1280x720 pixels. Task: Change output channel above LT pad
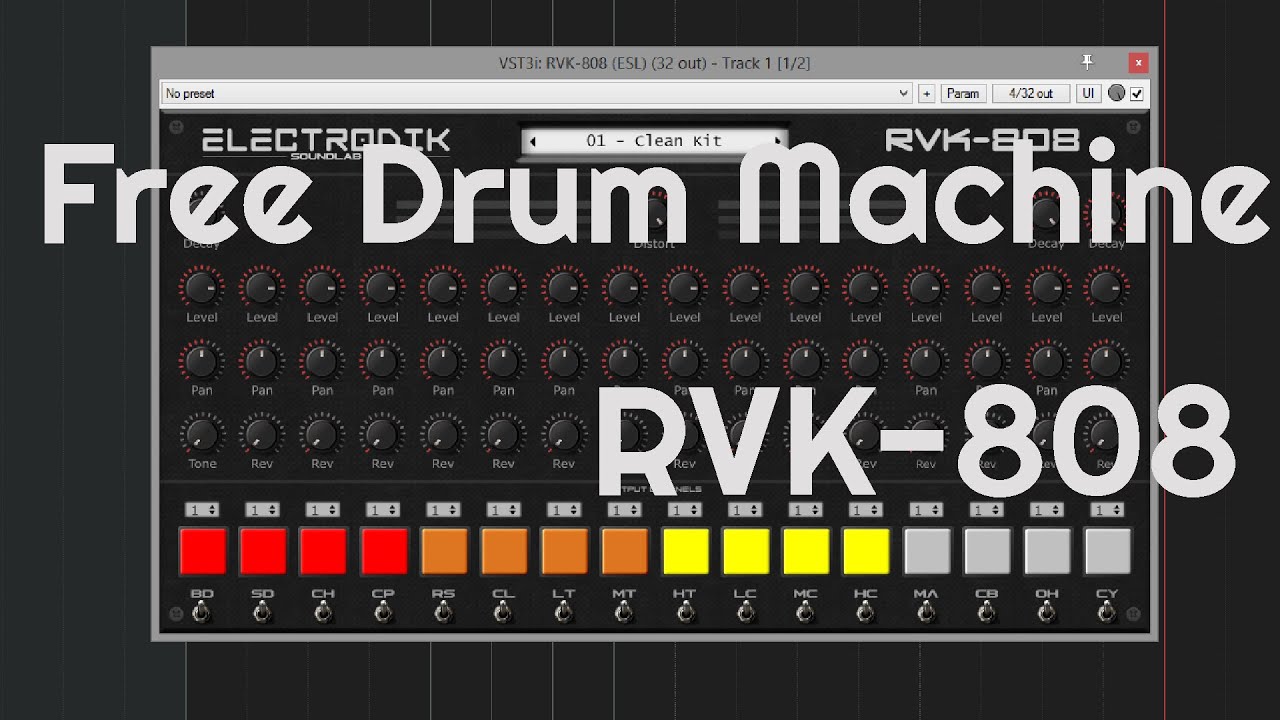click(x=563, y=509)
